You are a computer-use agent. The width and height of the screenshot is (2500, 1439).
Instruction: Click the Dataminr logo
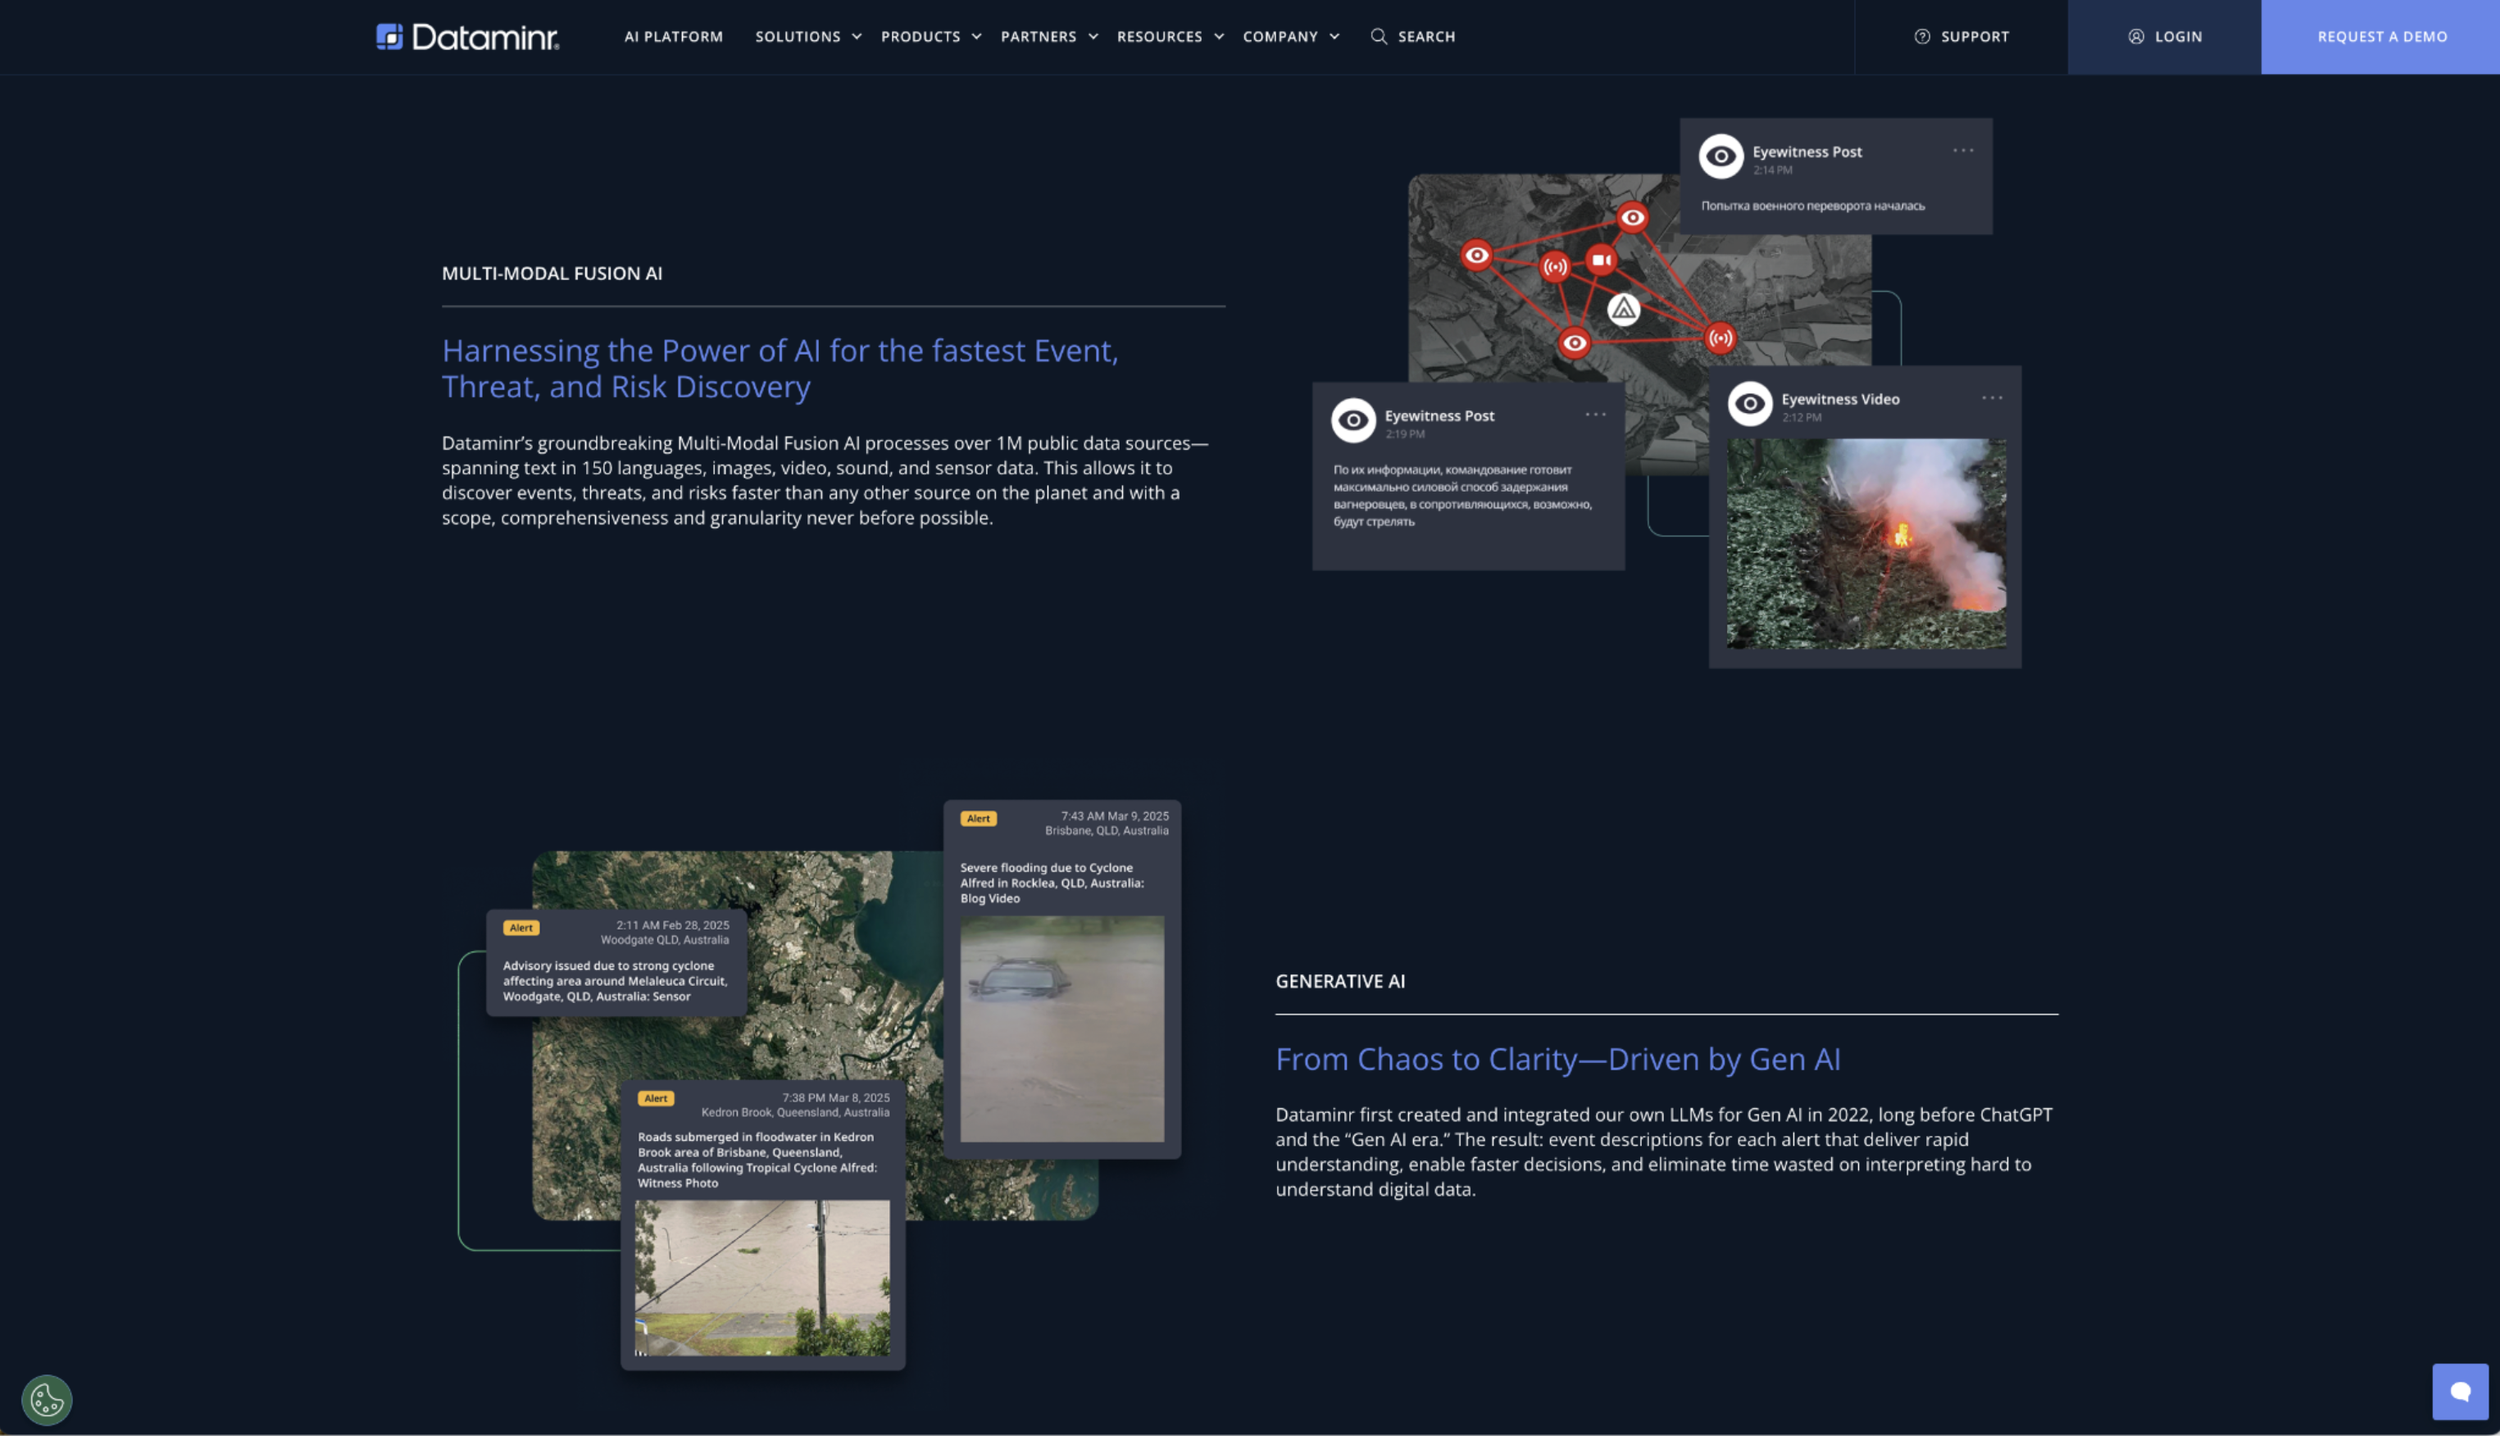point(467,37)
